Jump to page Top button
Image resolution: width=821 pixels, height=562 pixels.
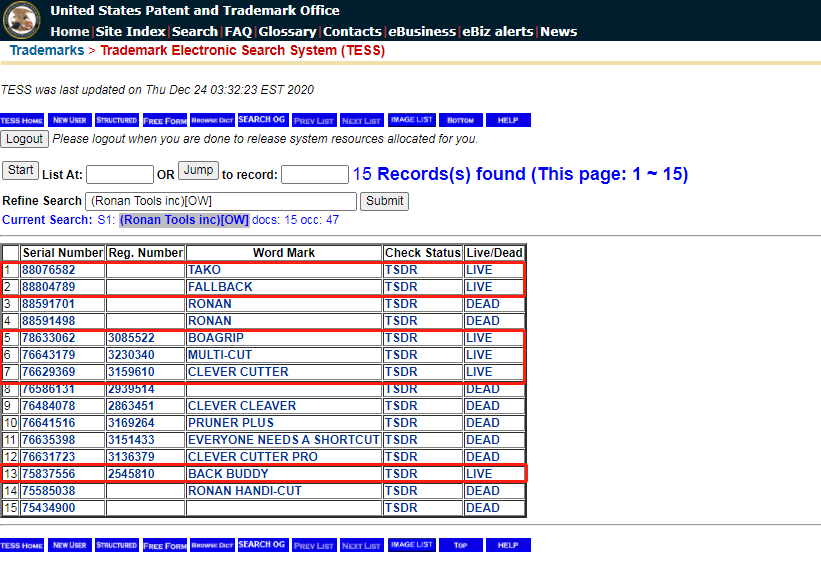tap(461, 545)
